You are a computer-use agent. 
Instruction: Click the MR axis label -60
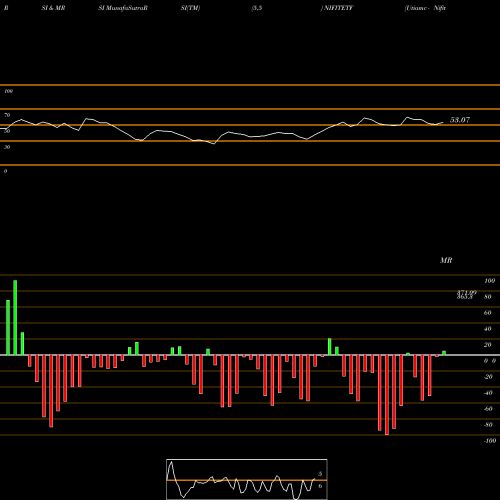[x=488, y=409]
